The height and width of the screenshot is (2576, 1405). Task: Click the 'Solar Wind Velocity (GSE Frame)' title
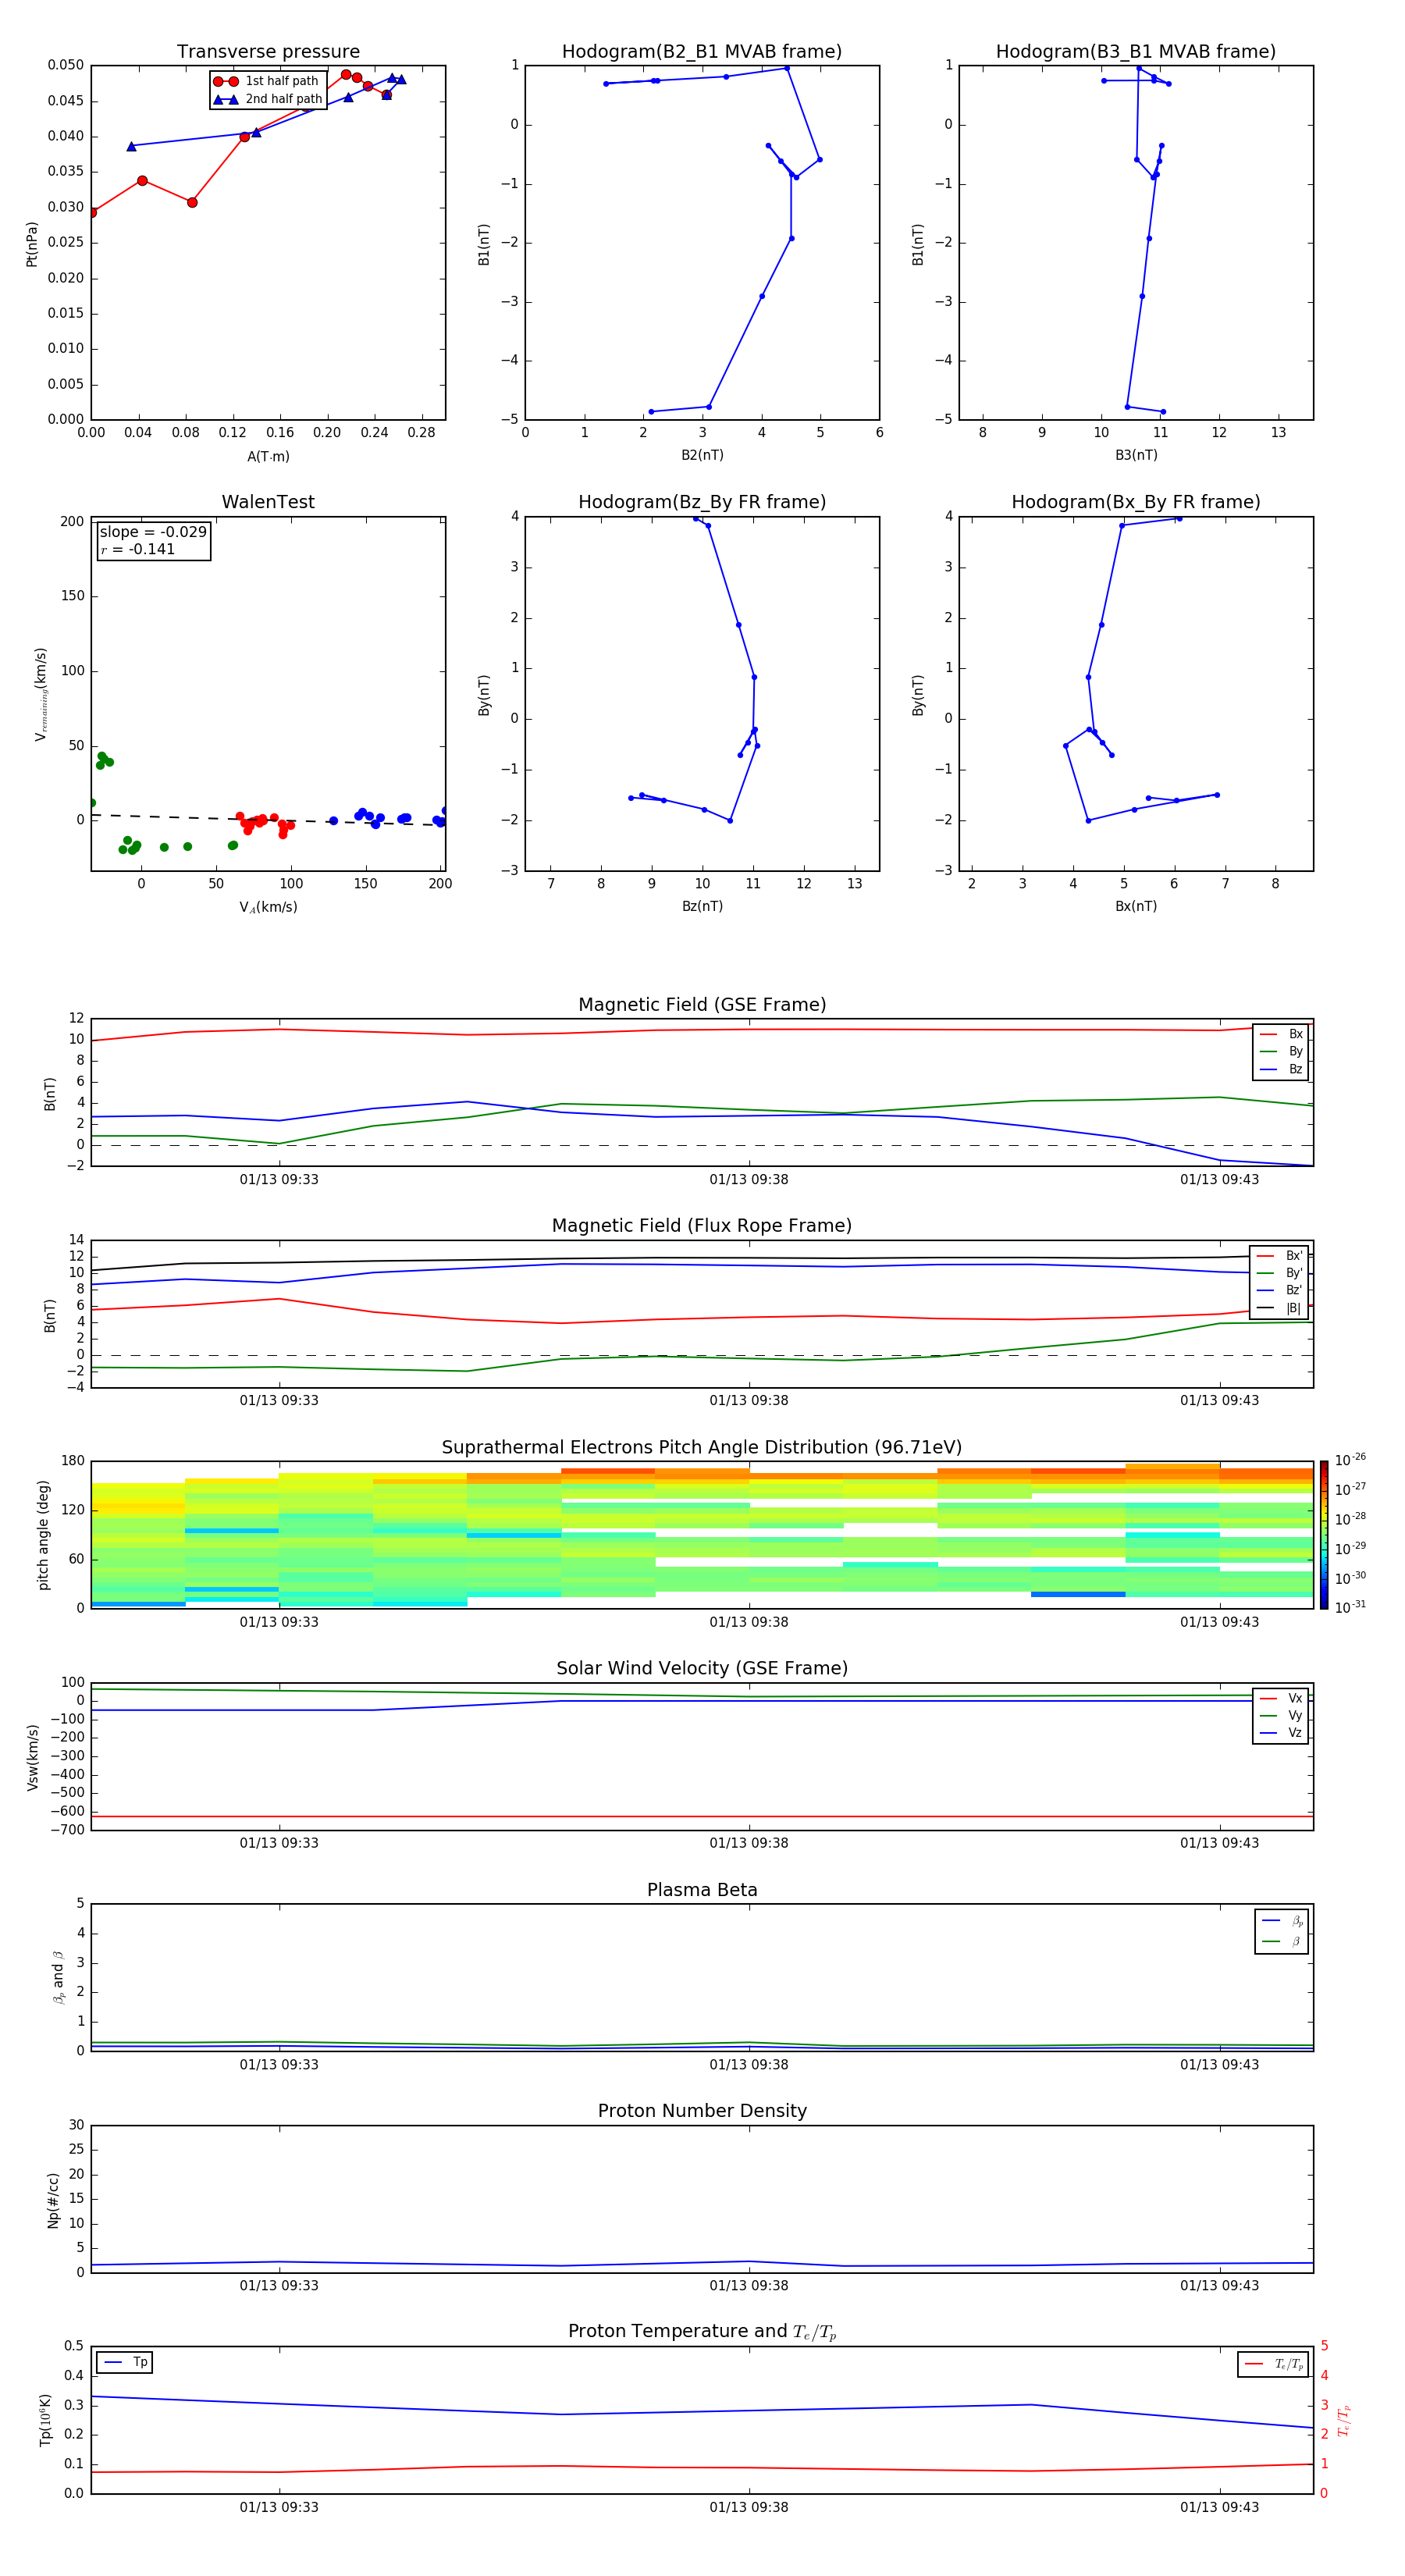pos(702,1668)
